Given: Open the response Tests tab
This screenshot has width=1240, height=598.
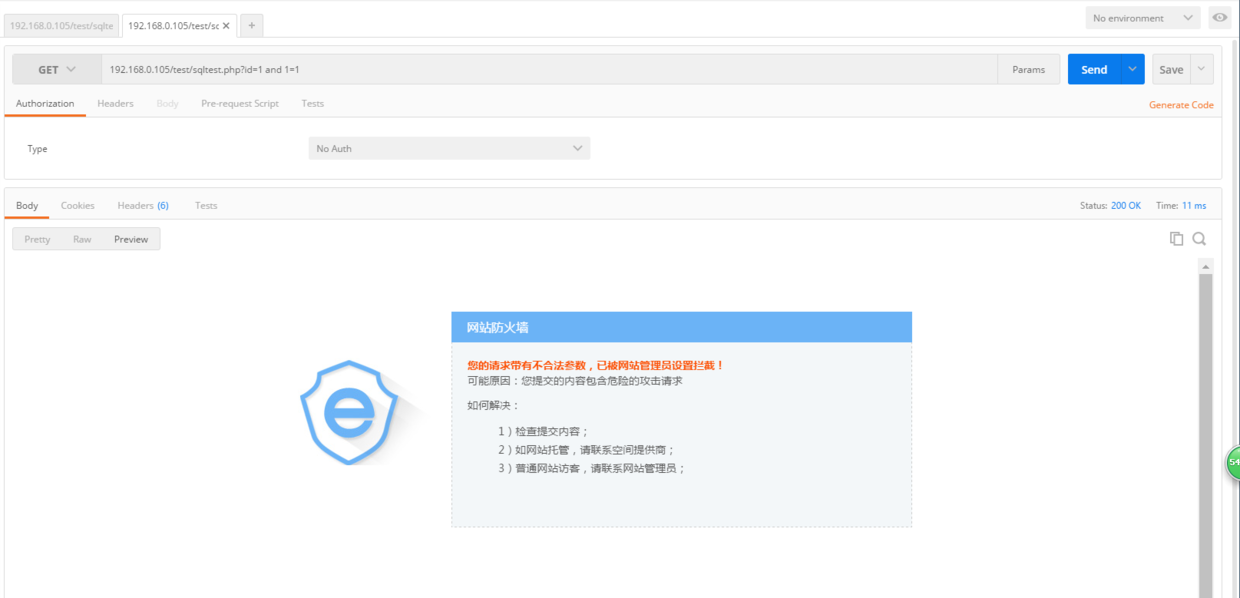Looking at the screenshot, I should pyautogui.click(x=206, y=206).
